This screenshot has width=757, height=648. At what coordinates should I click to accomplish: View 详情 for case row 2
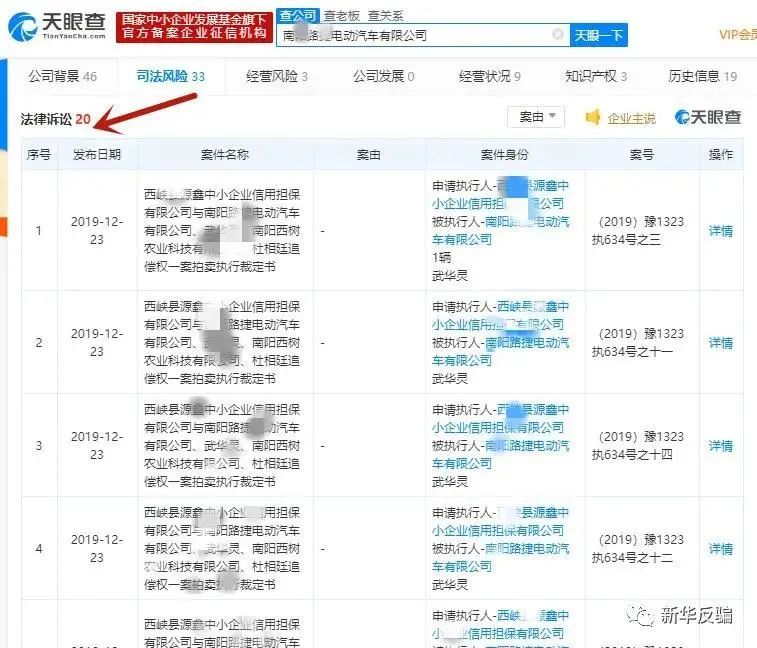point(720,343)
